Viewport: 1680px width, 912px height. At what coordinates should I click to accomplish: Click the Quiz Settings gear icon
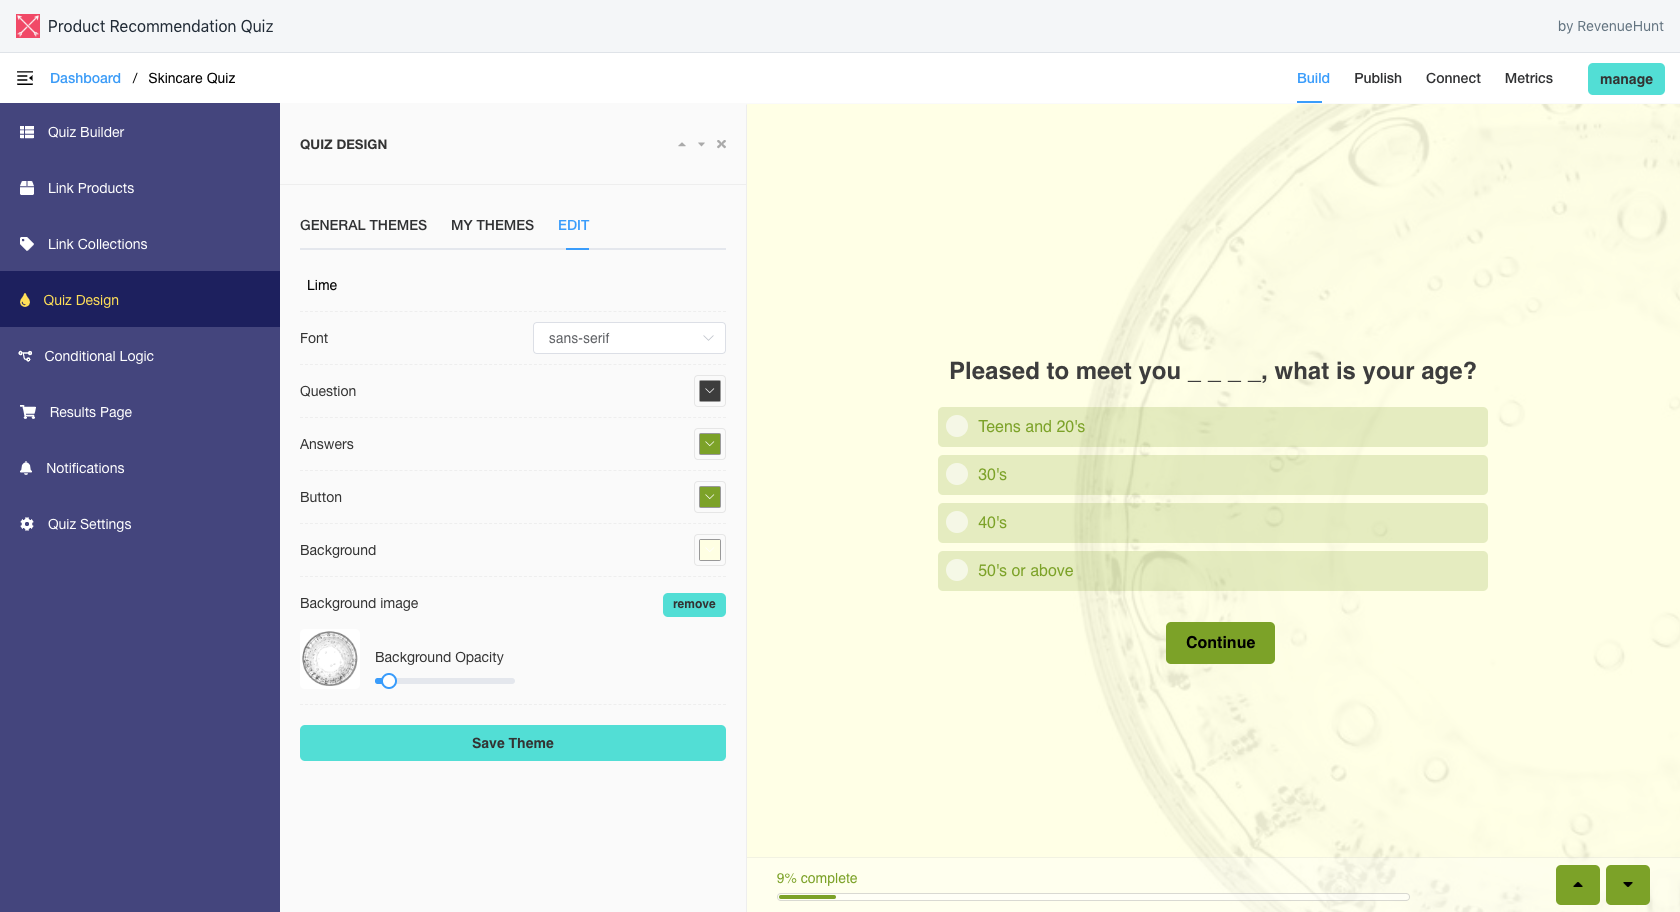27,524
